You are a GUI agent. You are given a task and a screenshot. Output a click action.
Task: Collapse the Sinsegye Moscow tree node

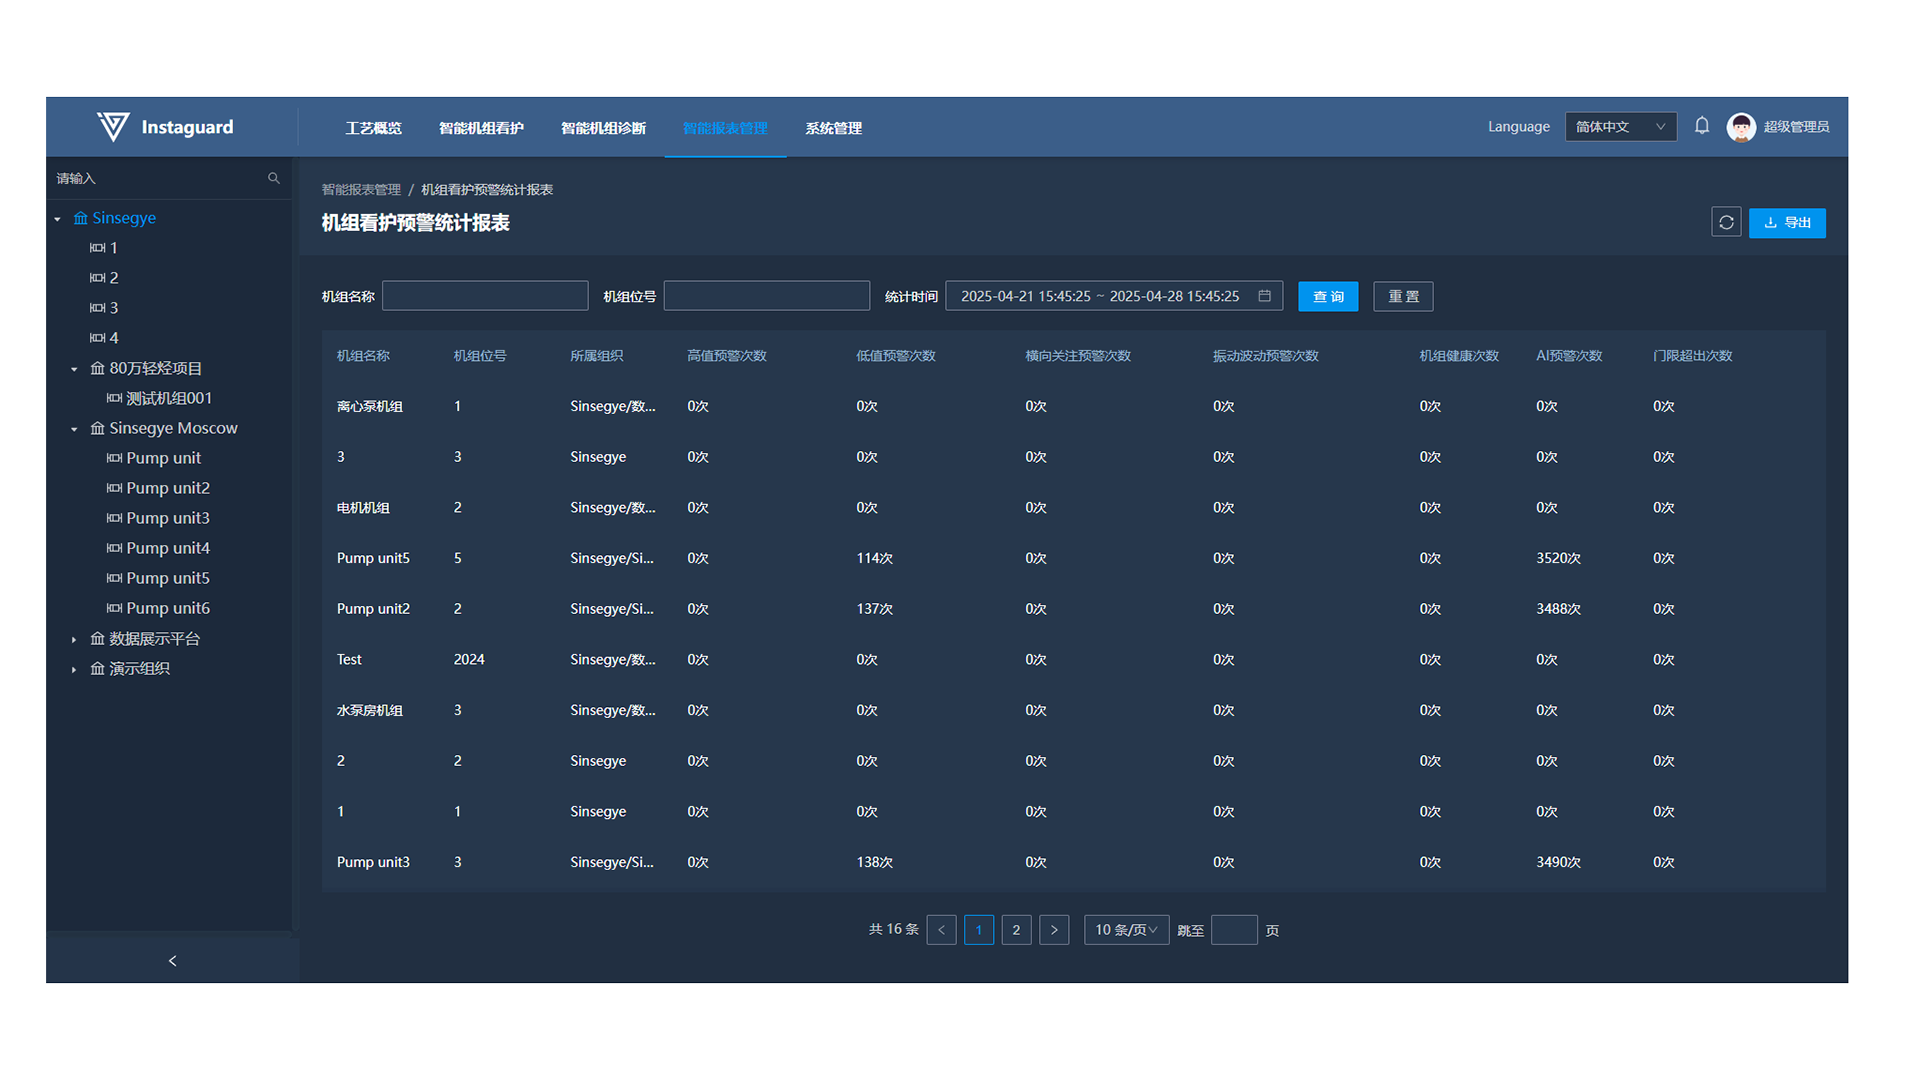click(x=74, y=429)
